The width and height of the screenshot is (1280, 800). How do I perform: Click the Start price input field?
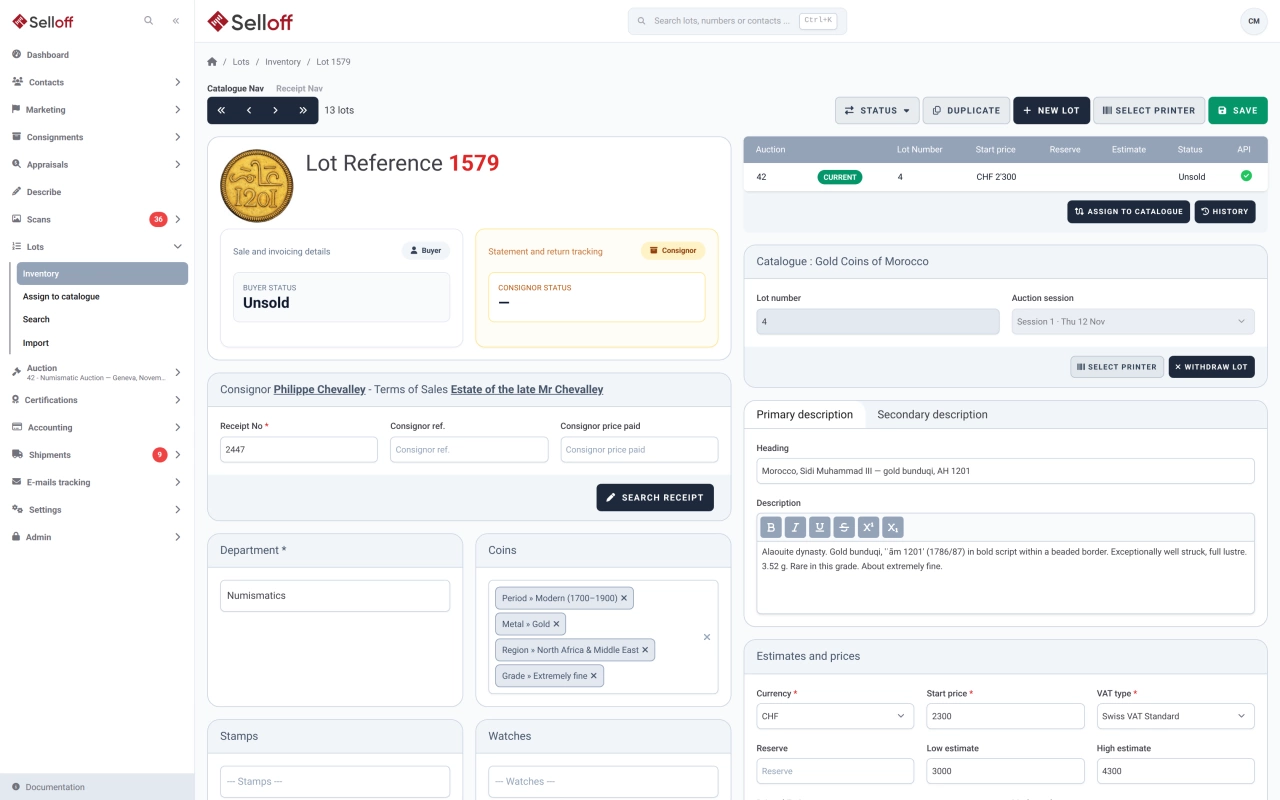(1005, 716)
